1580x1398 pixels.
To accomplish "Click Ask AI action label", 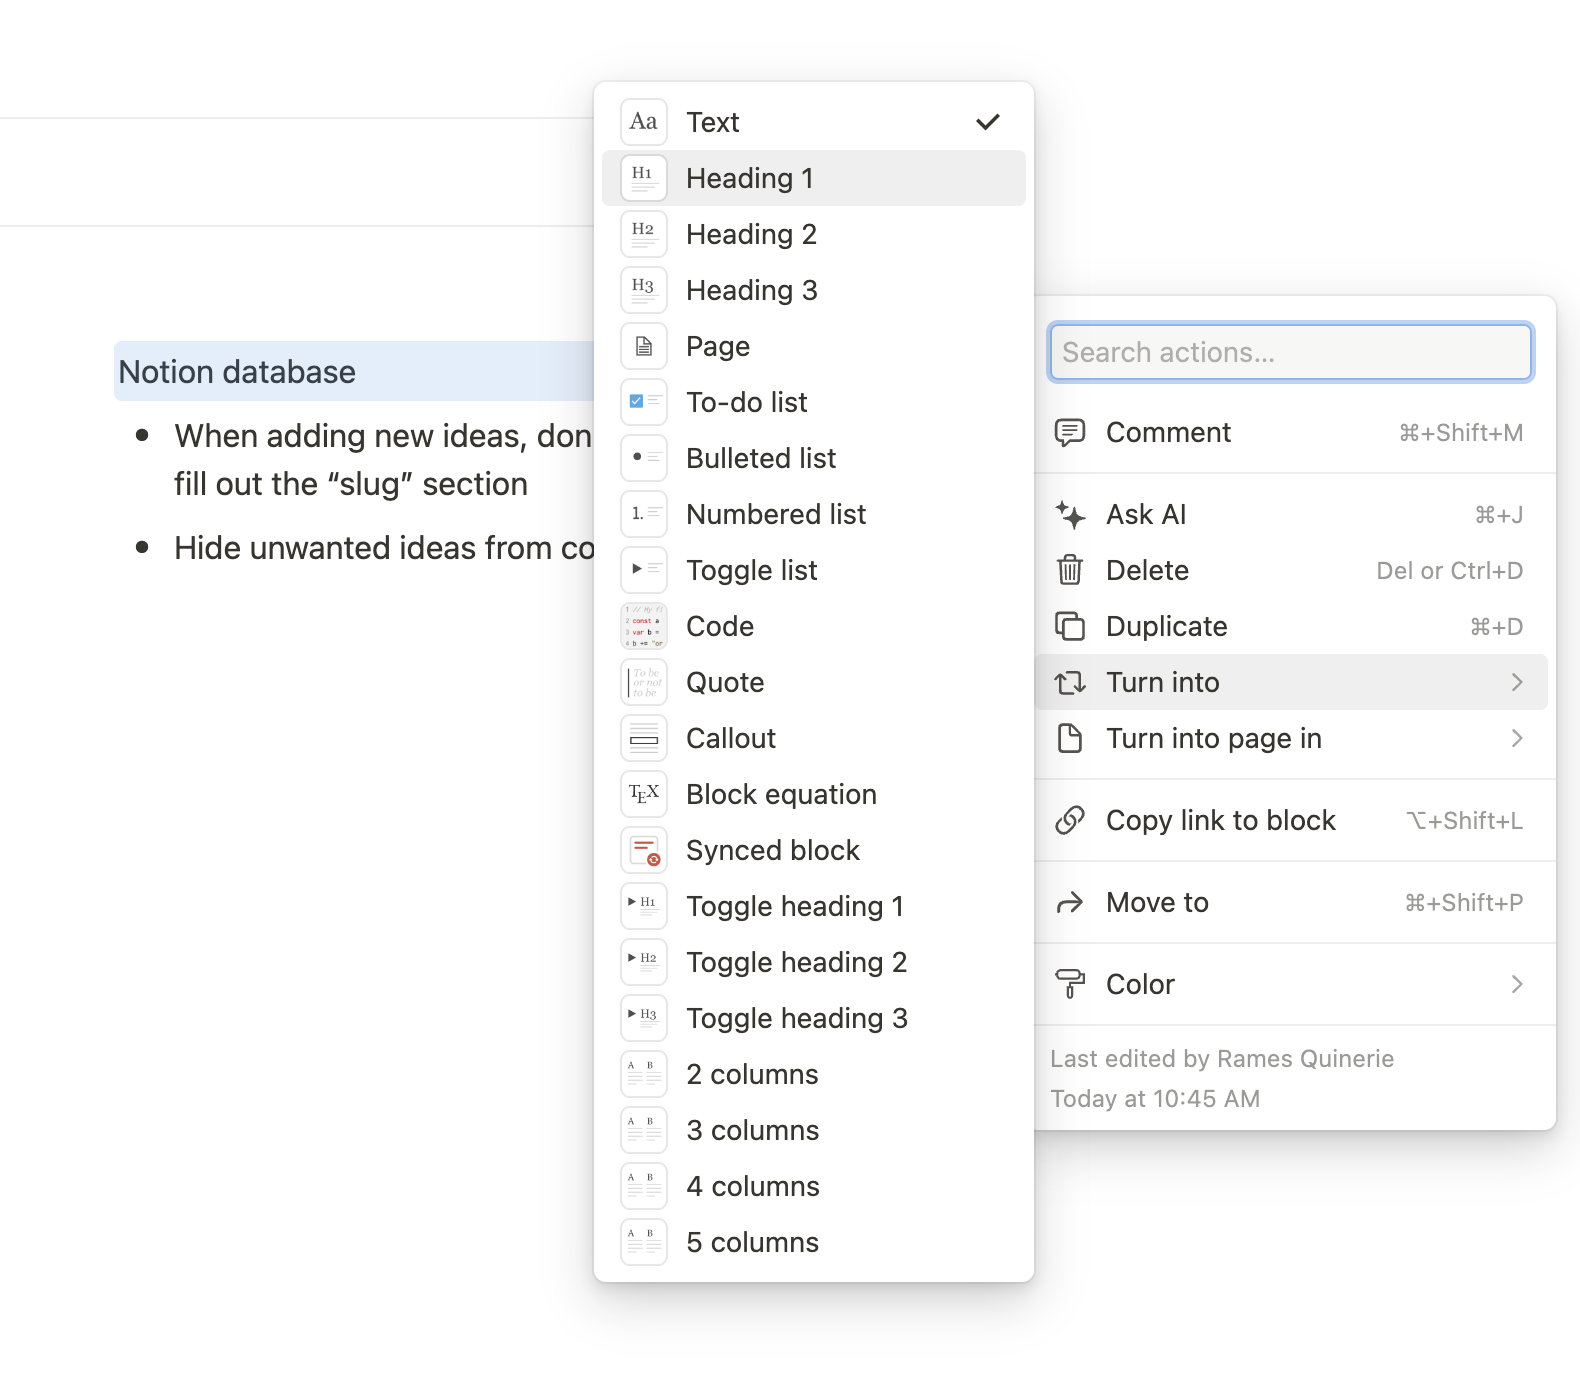I will coord(1146,515).
